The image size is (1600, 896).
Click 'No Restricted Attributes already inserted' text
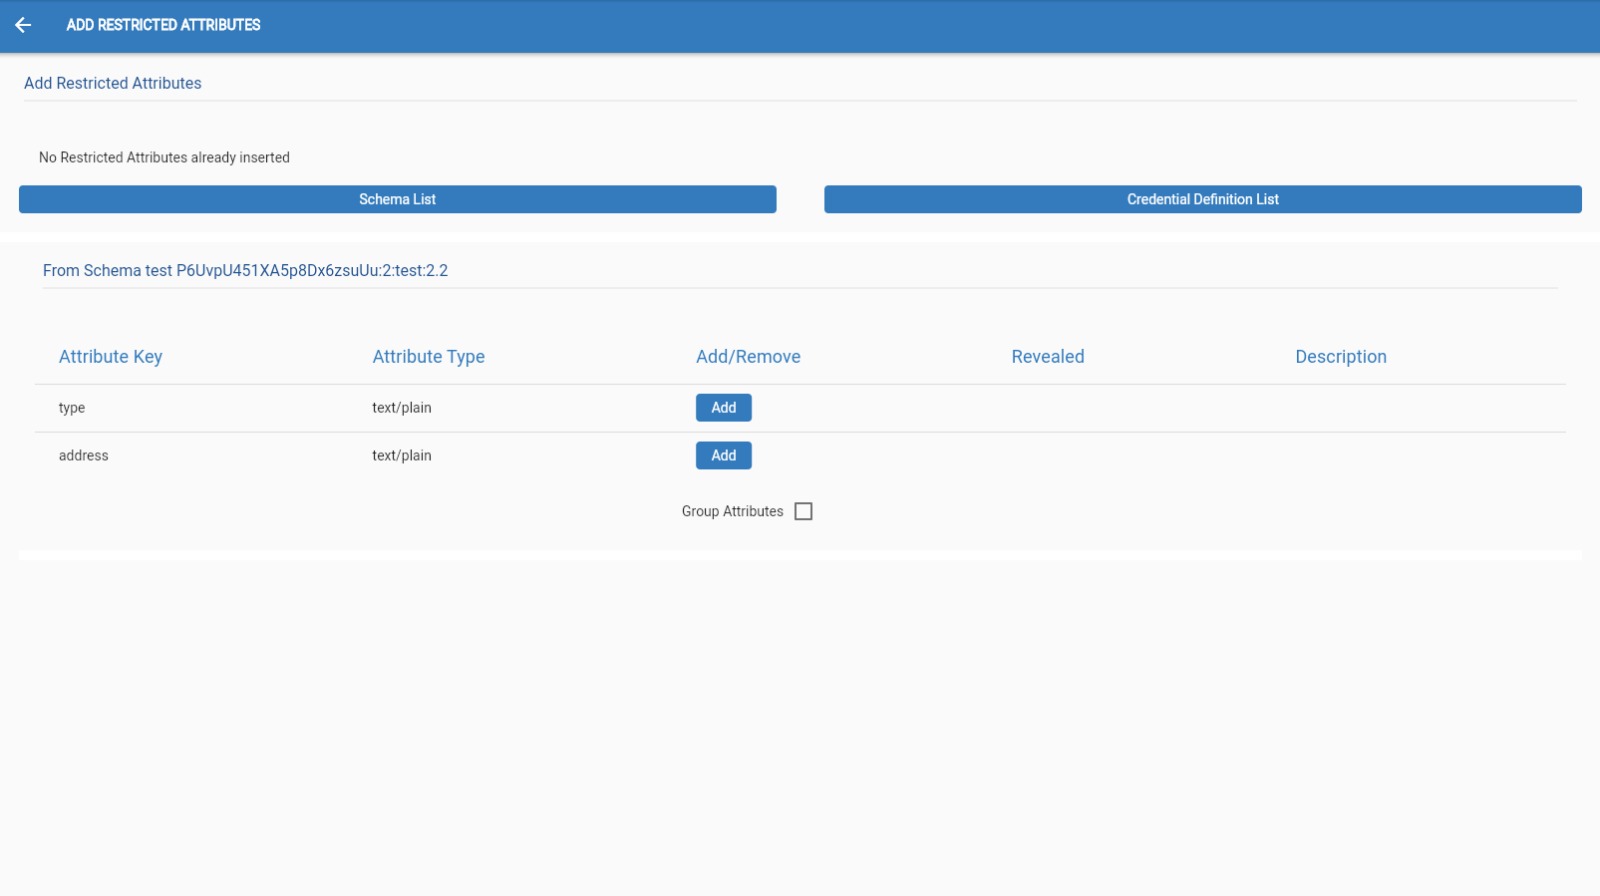[x=164, y=158]
